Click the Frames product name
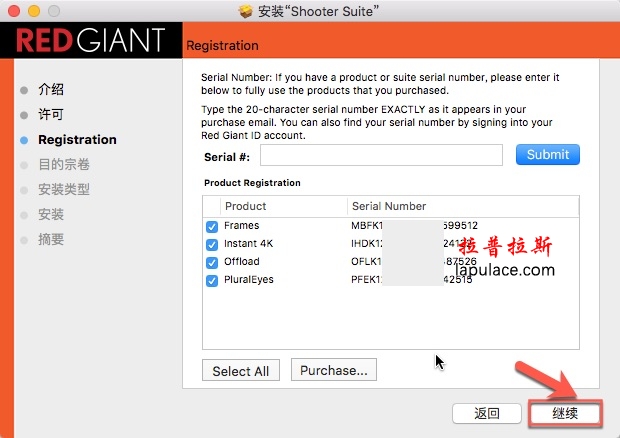The height and width of the screenshot is (438, 620). (x=242, y=225)
